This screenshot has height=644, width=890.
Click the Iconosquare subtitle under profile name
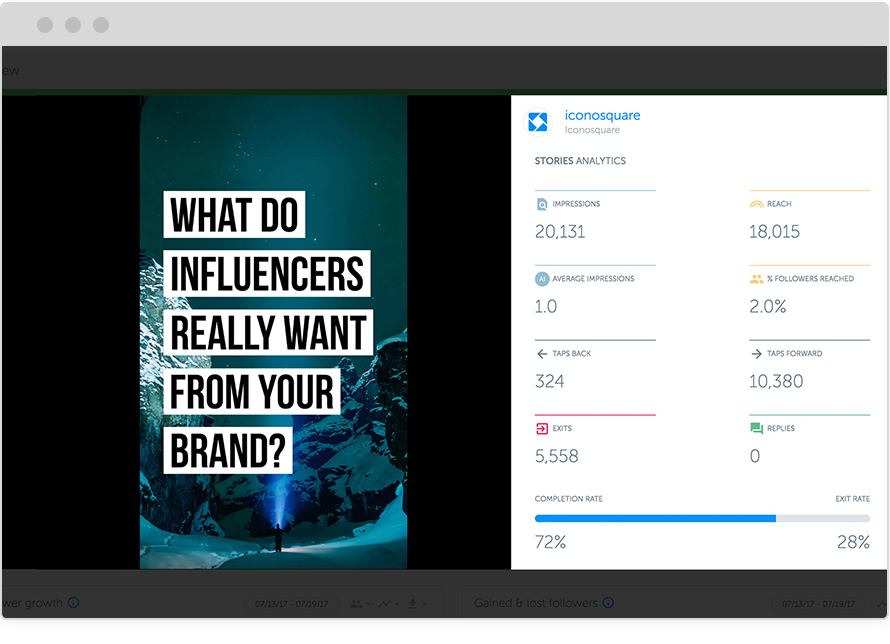[592, 130]
